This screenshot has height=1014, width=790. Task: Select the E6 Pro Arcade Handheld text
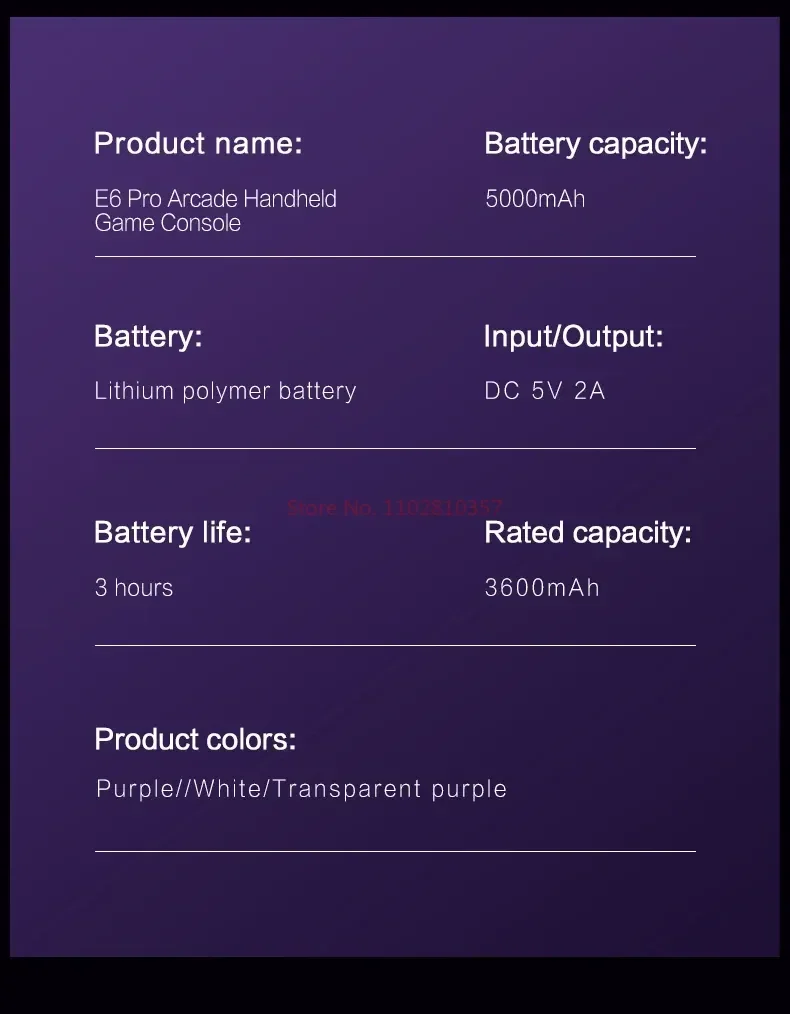[215, 199]
